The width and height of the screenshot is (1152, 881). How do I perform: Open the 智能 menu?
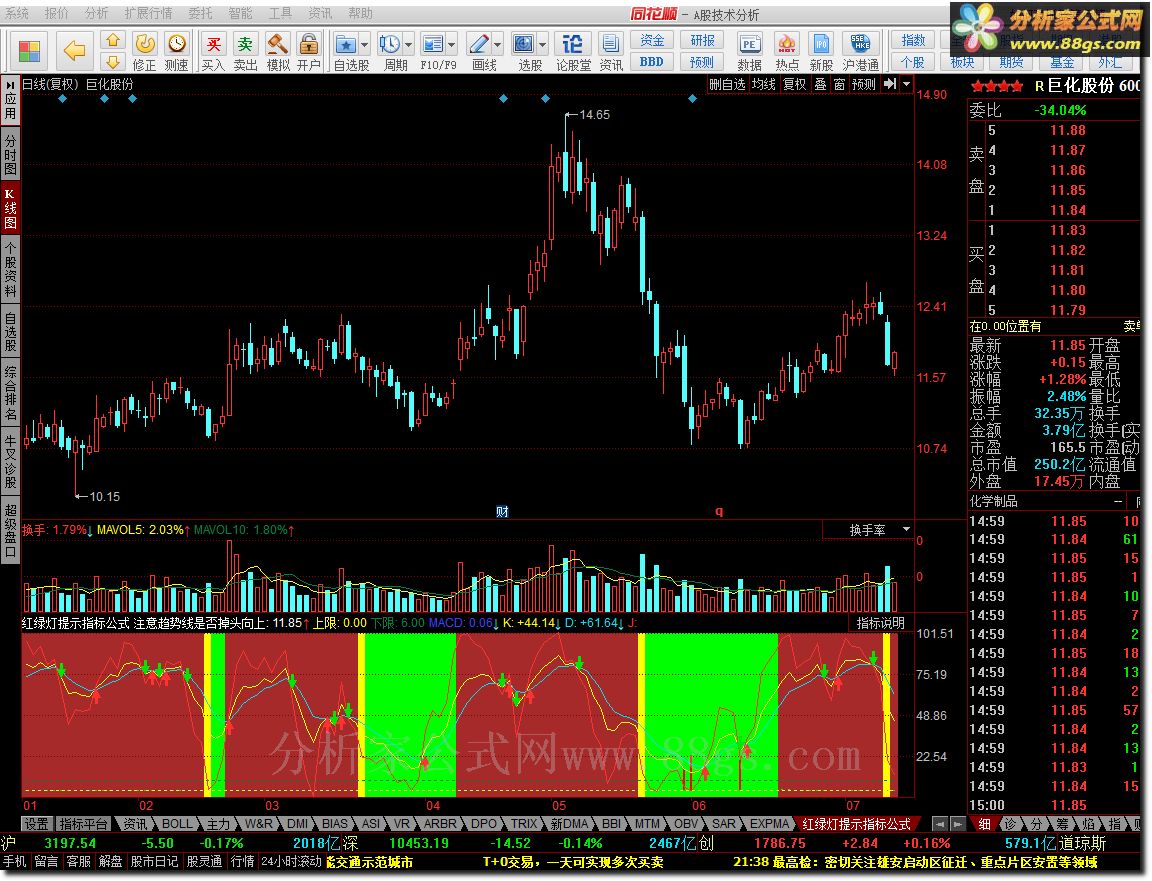(x=240, y=13)
